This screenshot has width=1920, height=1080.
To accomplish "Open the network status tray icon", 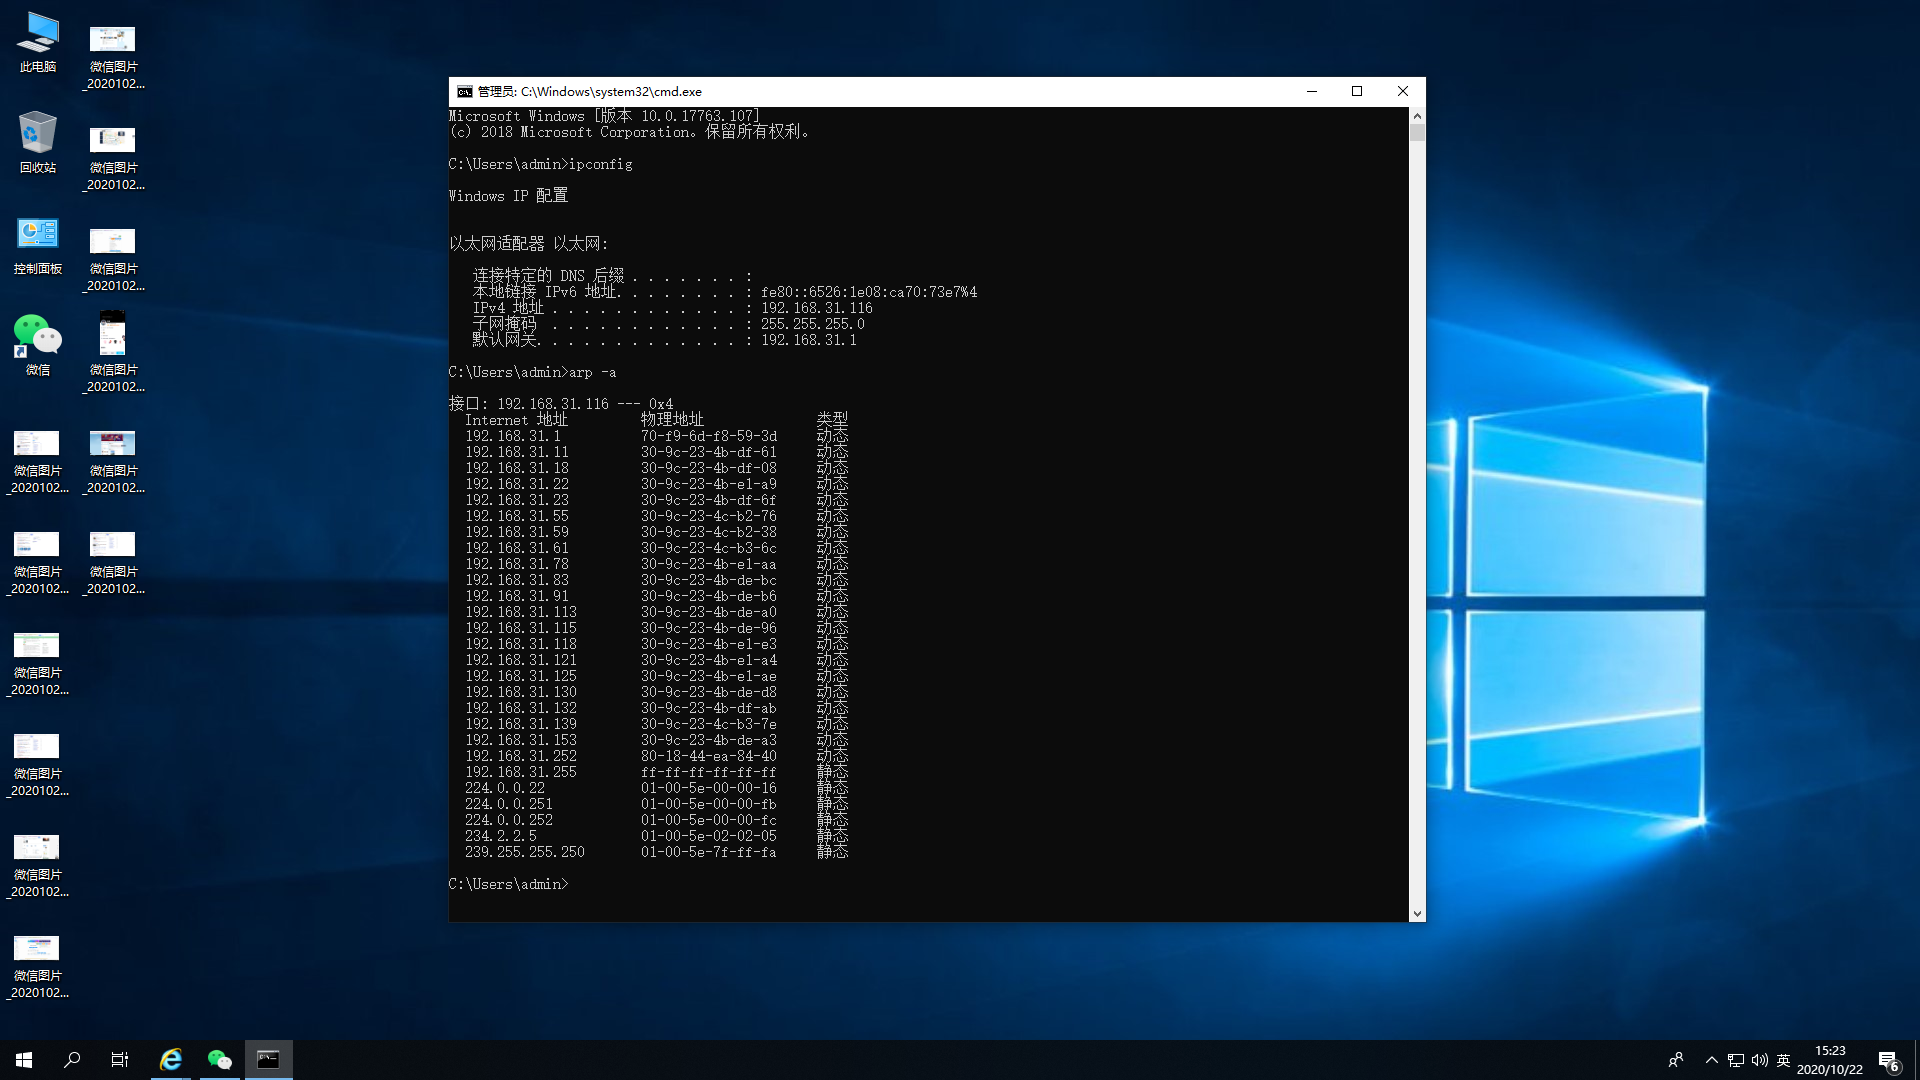I will [1736, 1060].
